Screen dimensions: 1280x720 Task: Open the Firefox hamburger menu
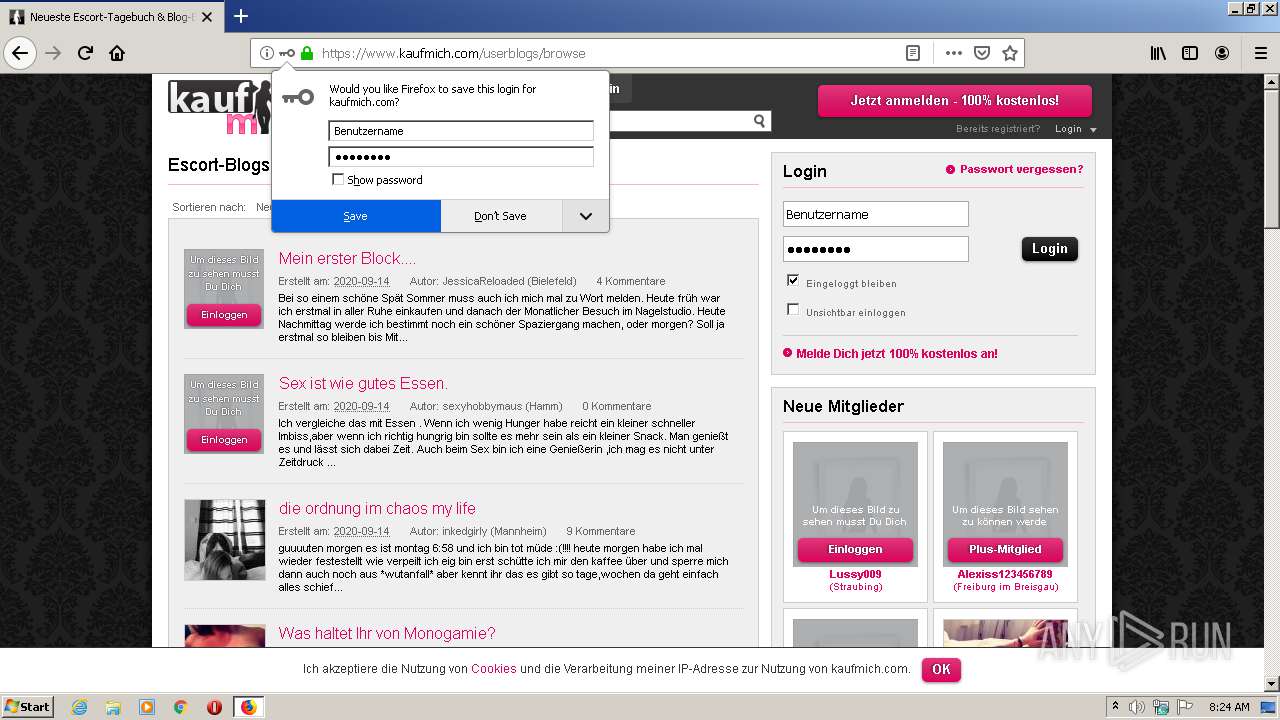(1261, 53)
